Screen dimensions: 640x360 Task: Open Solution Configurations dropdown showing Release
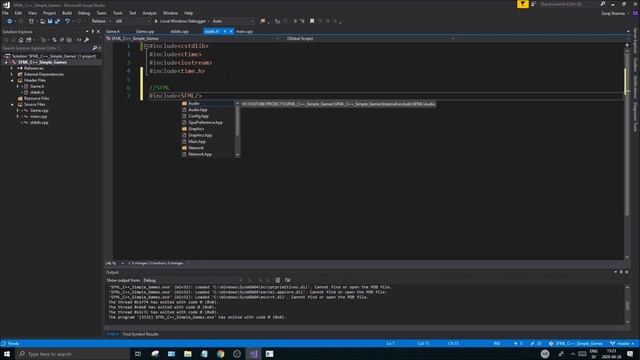coord(101,21)
